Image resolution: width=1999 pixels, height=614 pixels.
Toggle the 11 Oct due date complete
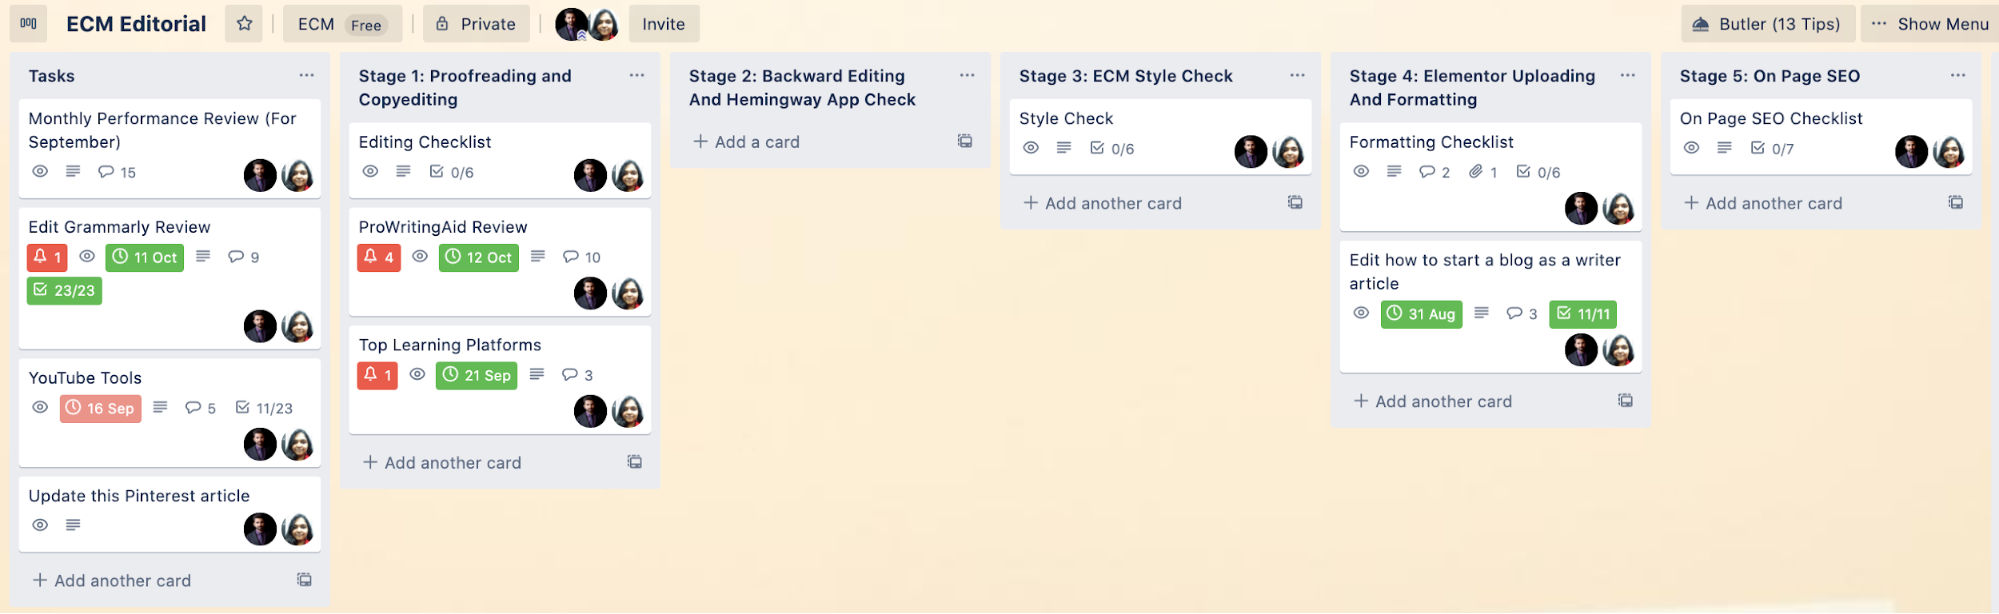click(x=145, y=257)
